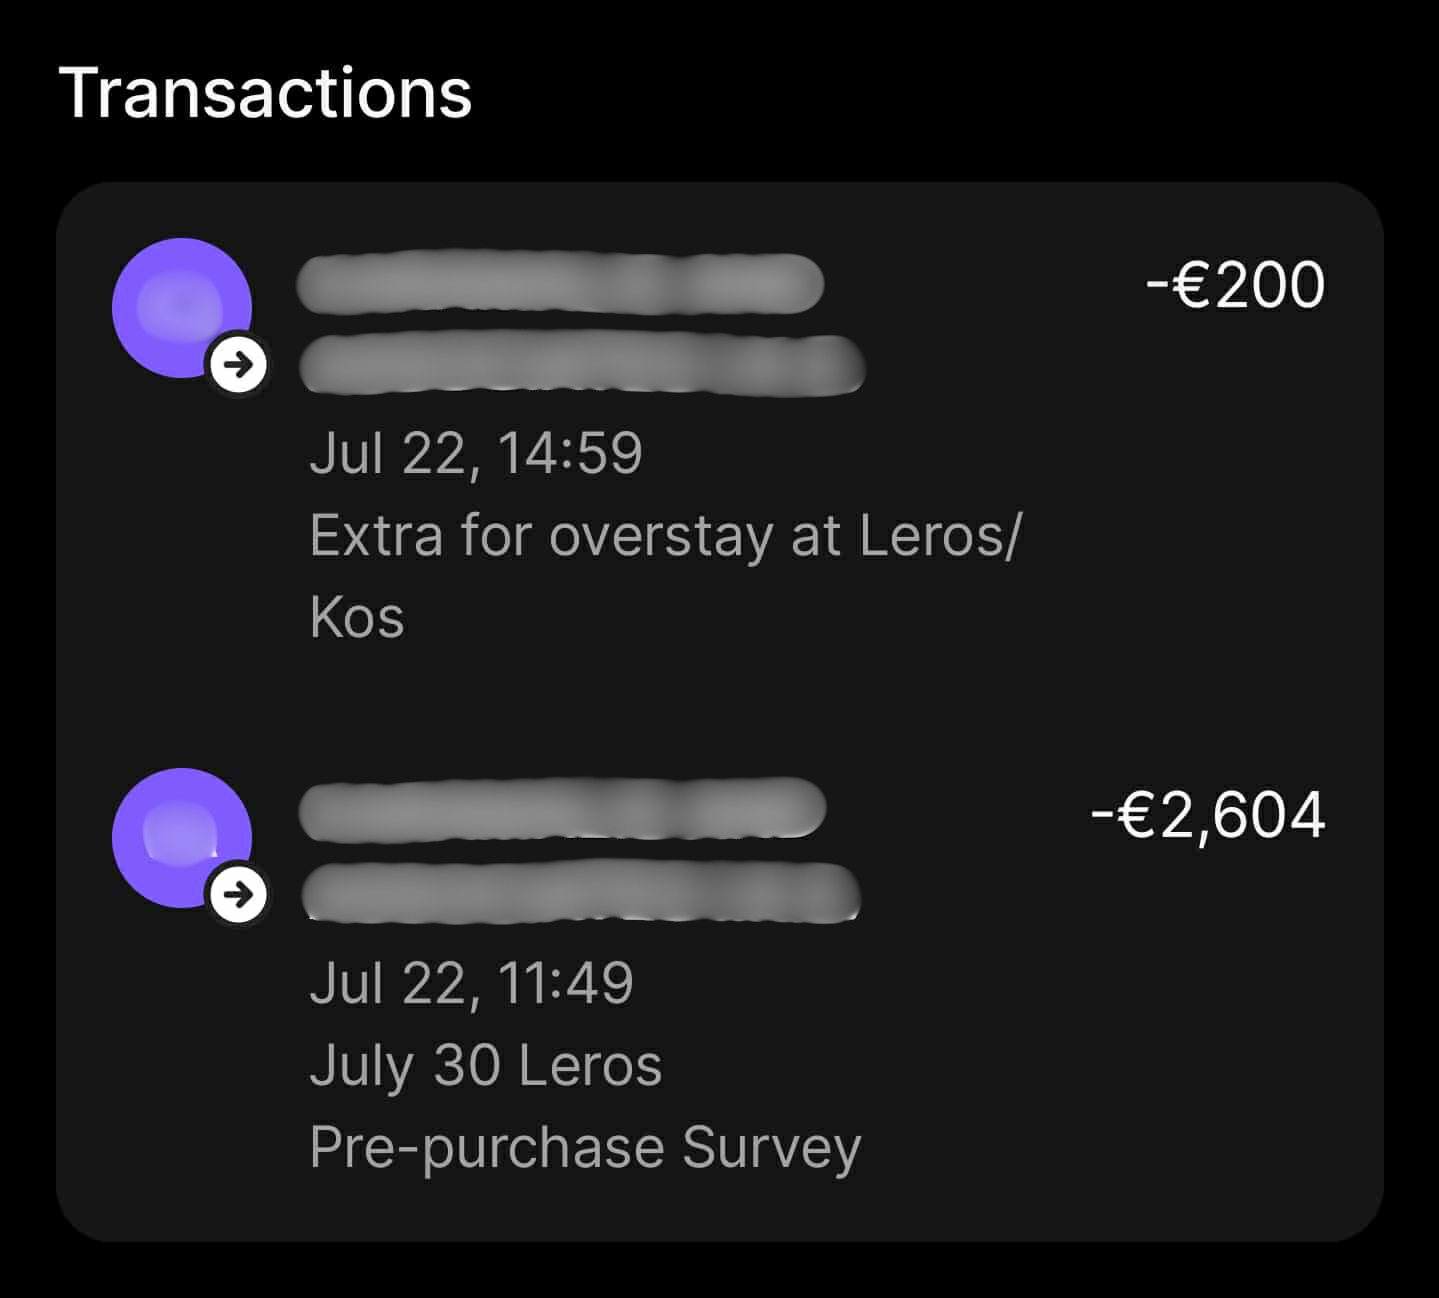Tap the 'Extra for overstay at Leros/Kos' note
1439x1298 pixels.
pos(665,575)
